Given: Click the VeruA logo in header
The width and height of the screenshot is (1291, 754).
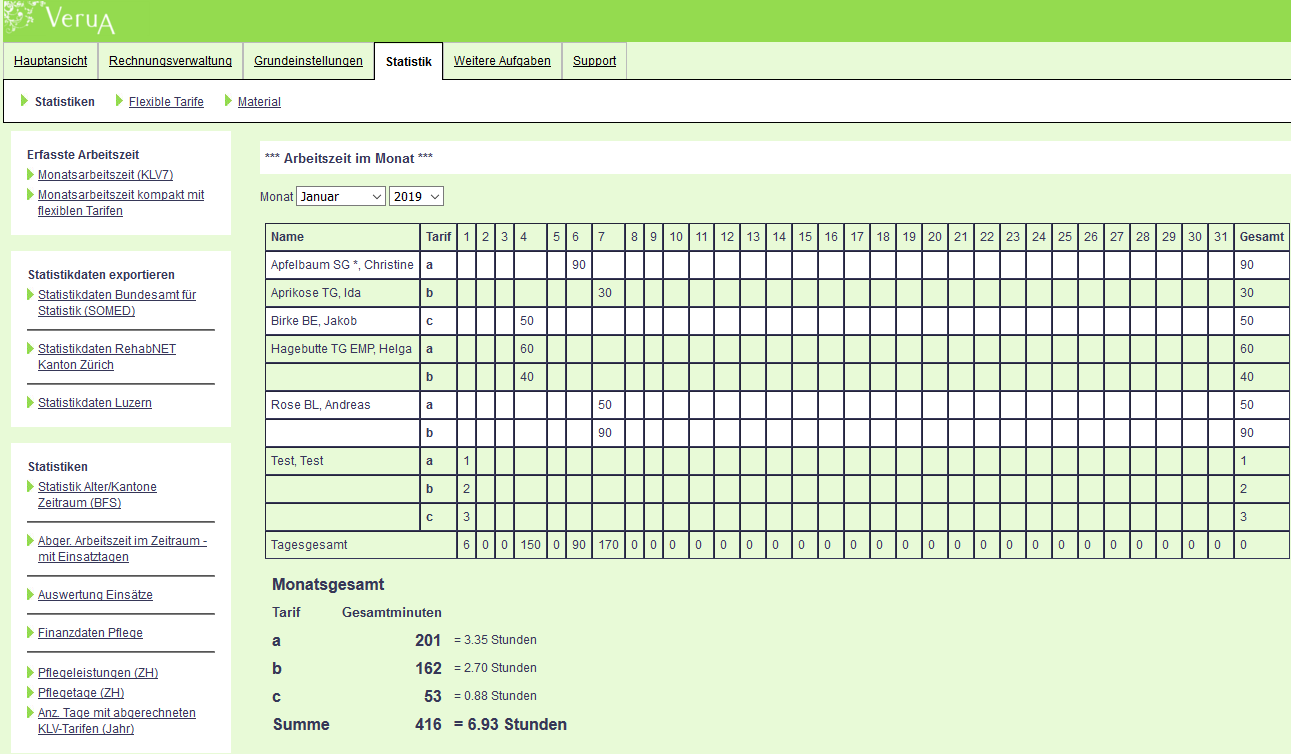Looking at the screenshot, I should 60,17.
